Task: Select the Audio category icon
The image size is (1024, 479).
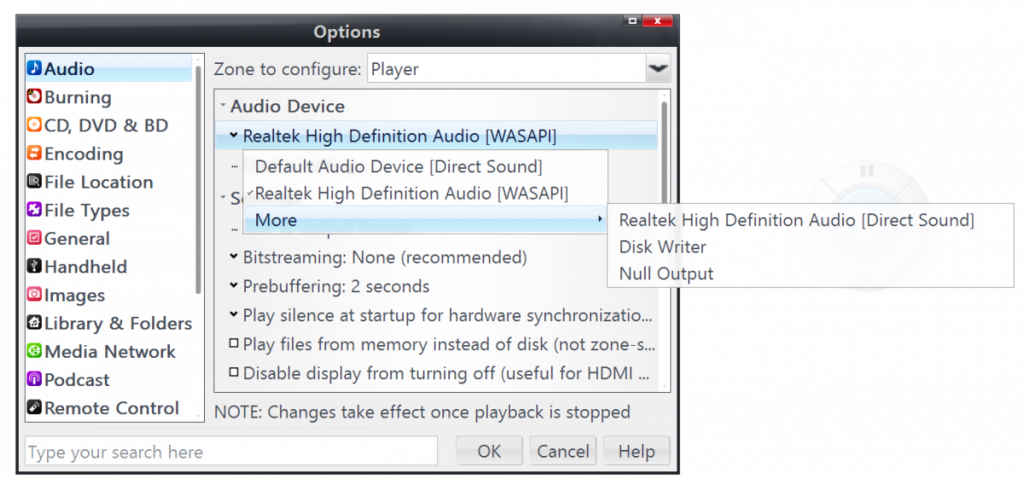Action: tap(35, 68)
